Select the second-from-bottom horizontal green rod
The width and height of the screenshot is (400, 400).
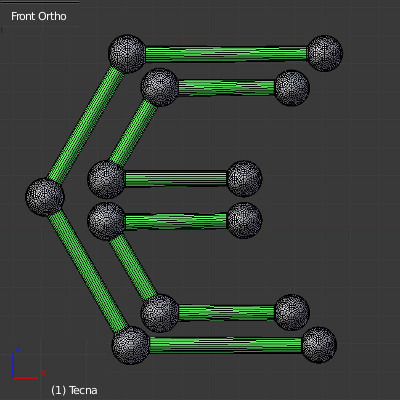click(x=227, y=313)
